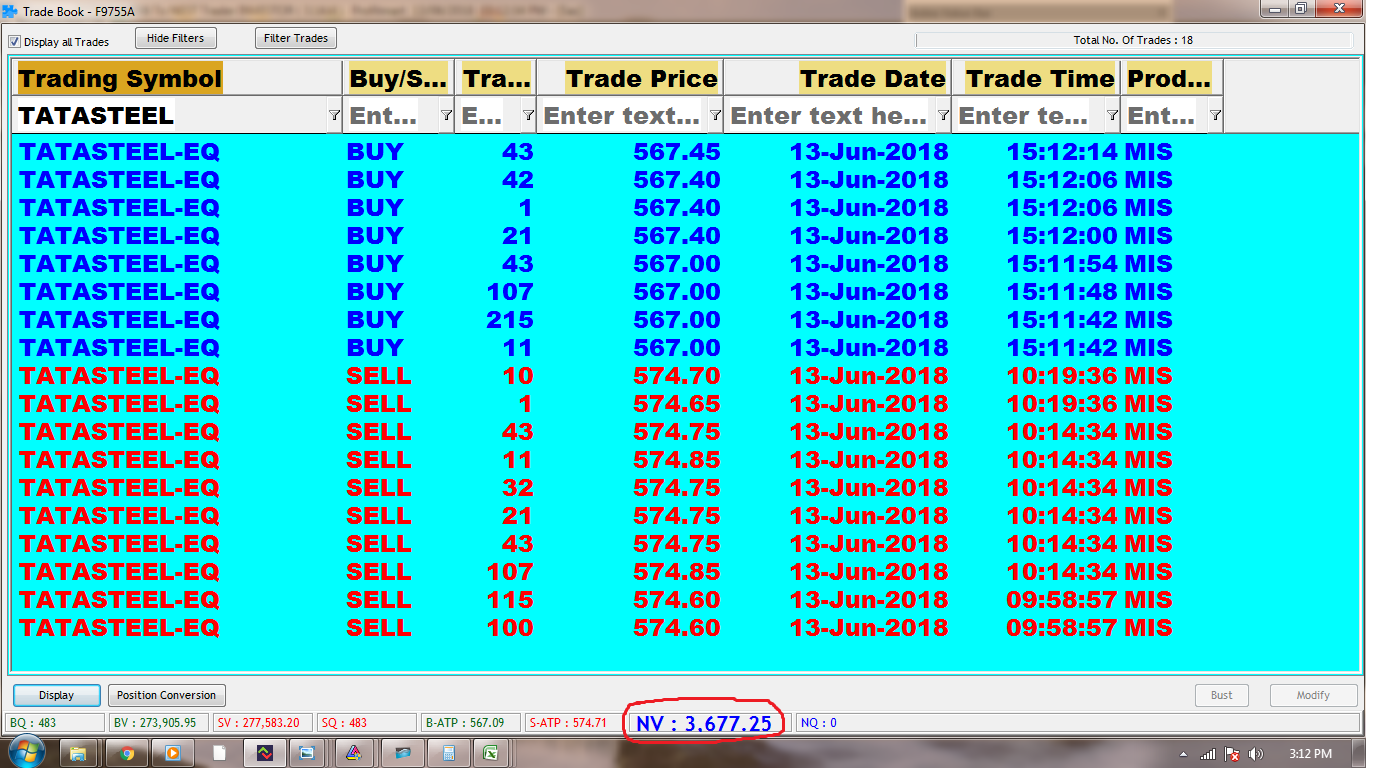Select the SELL quantity 115 cell
1380x768 pixels.
pyautogui.click(x=510, y=600)
